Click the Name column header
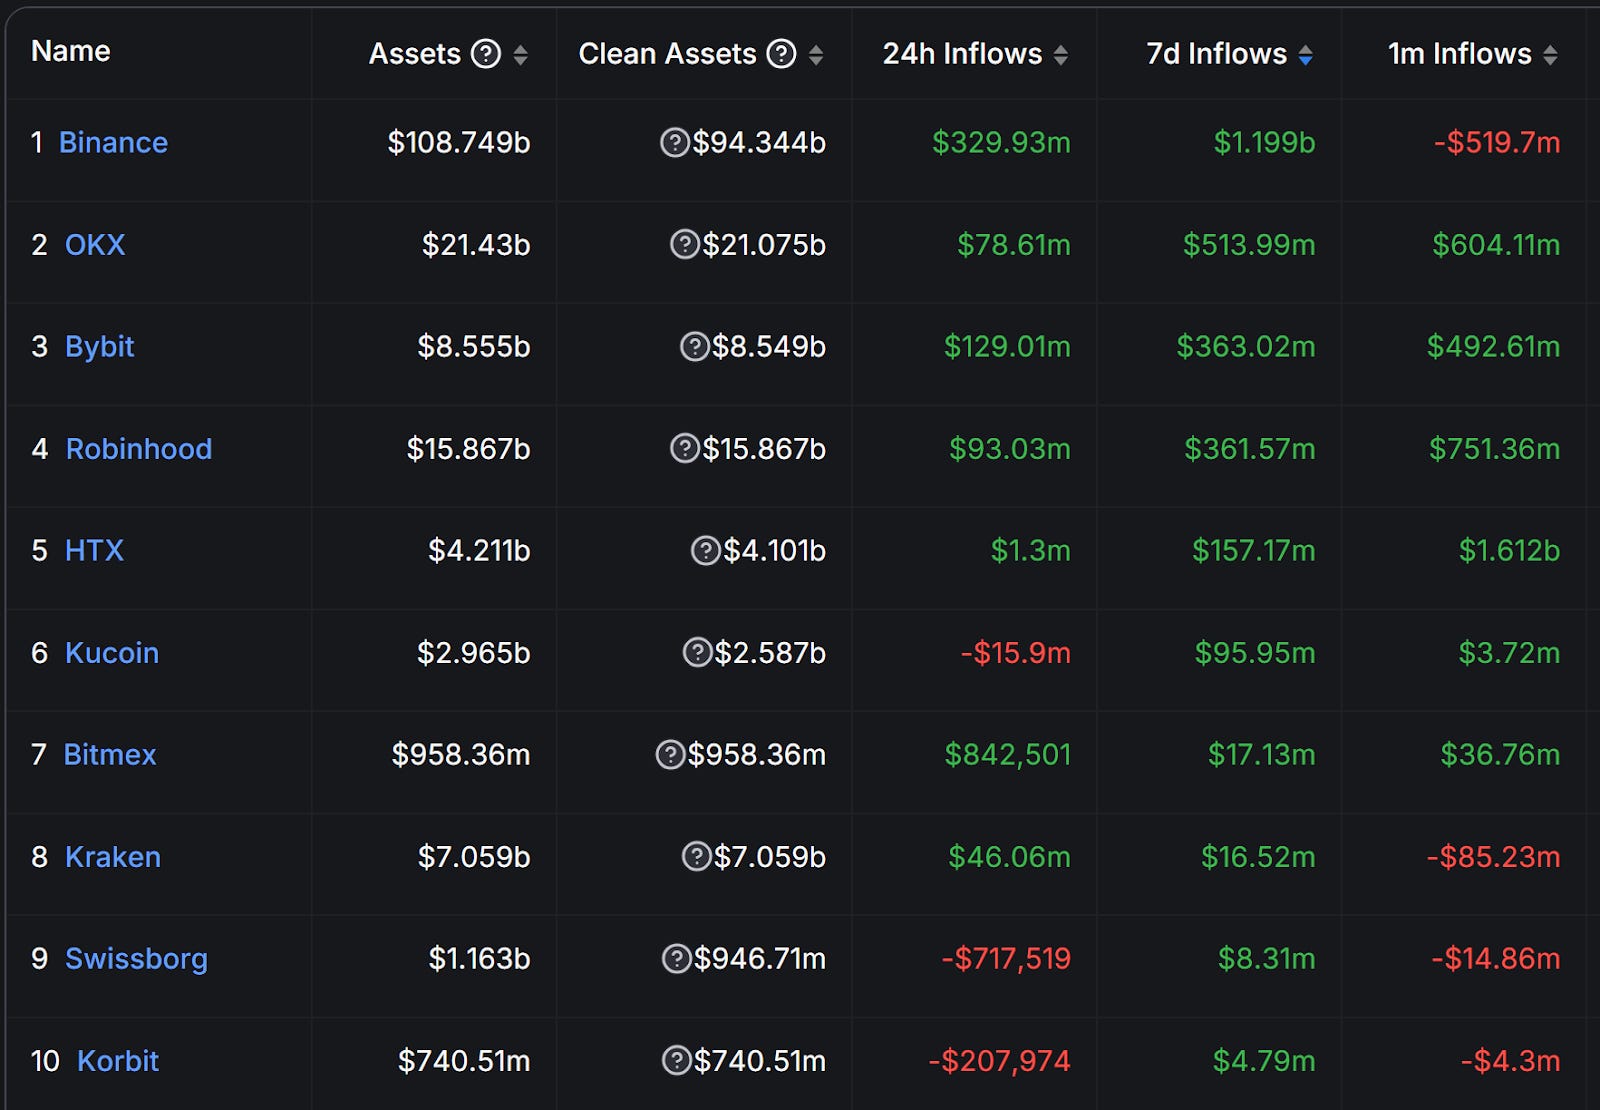Screen dimensions: 1600x1110 (x=71, y=51)
